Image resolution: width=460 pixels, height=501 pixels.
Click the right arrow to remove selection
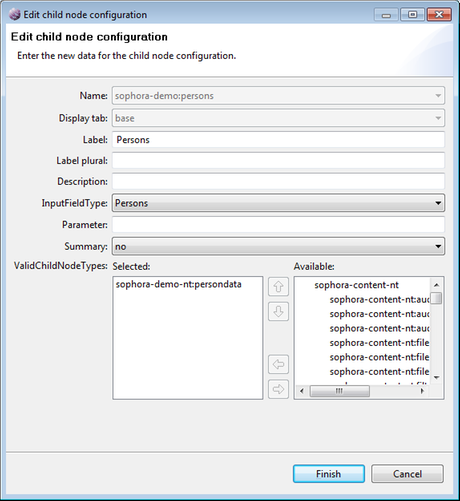point(278,389)
